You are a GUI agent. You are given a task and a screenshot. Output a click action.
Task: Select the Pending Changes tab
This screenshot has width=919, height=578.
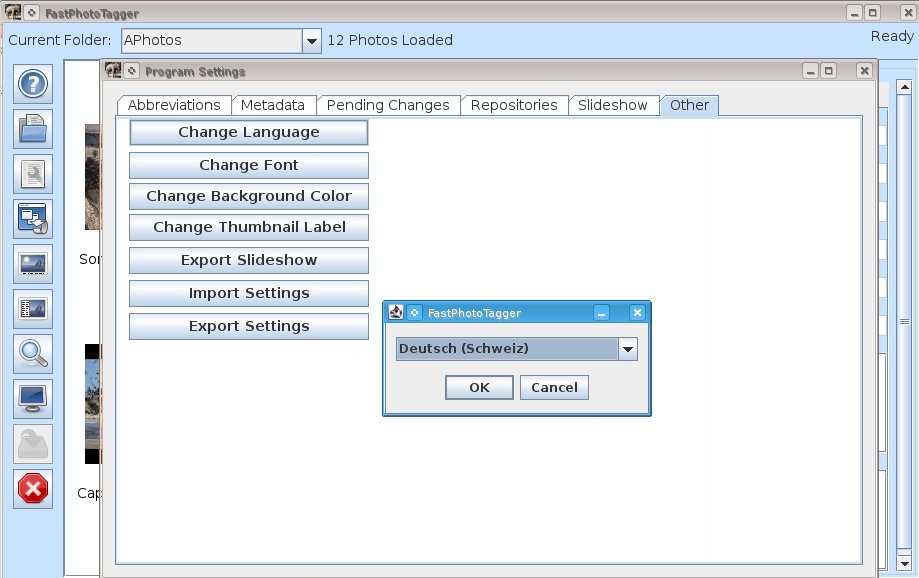(x=389, y=105)
